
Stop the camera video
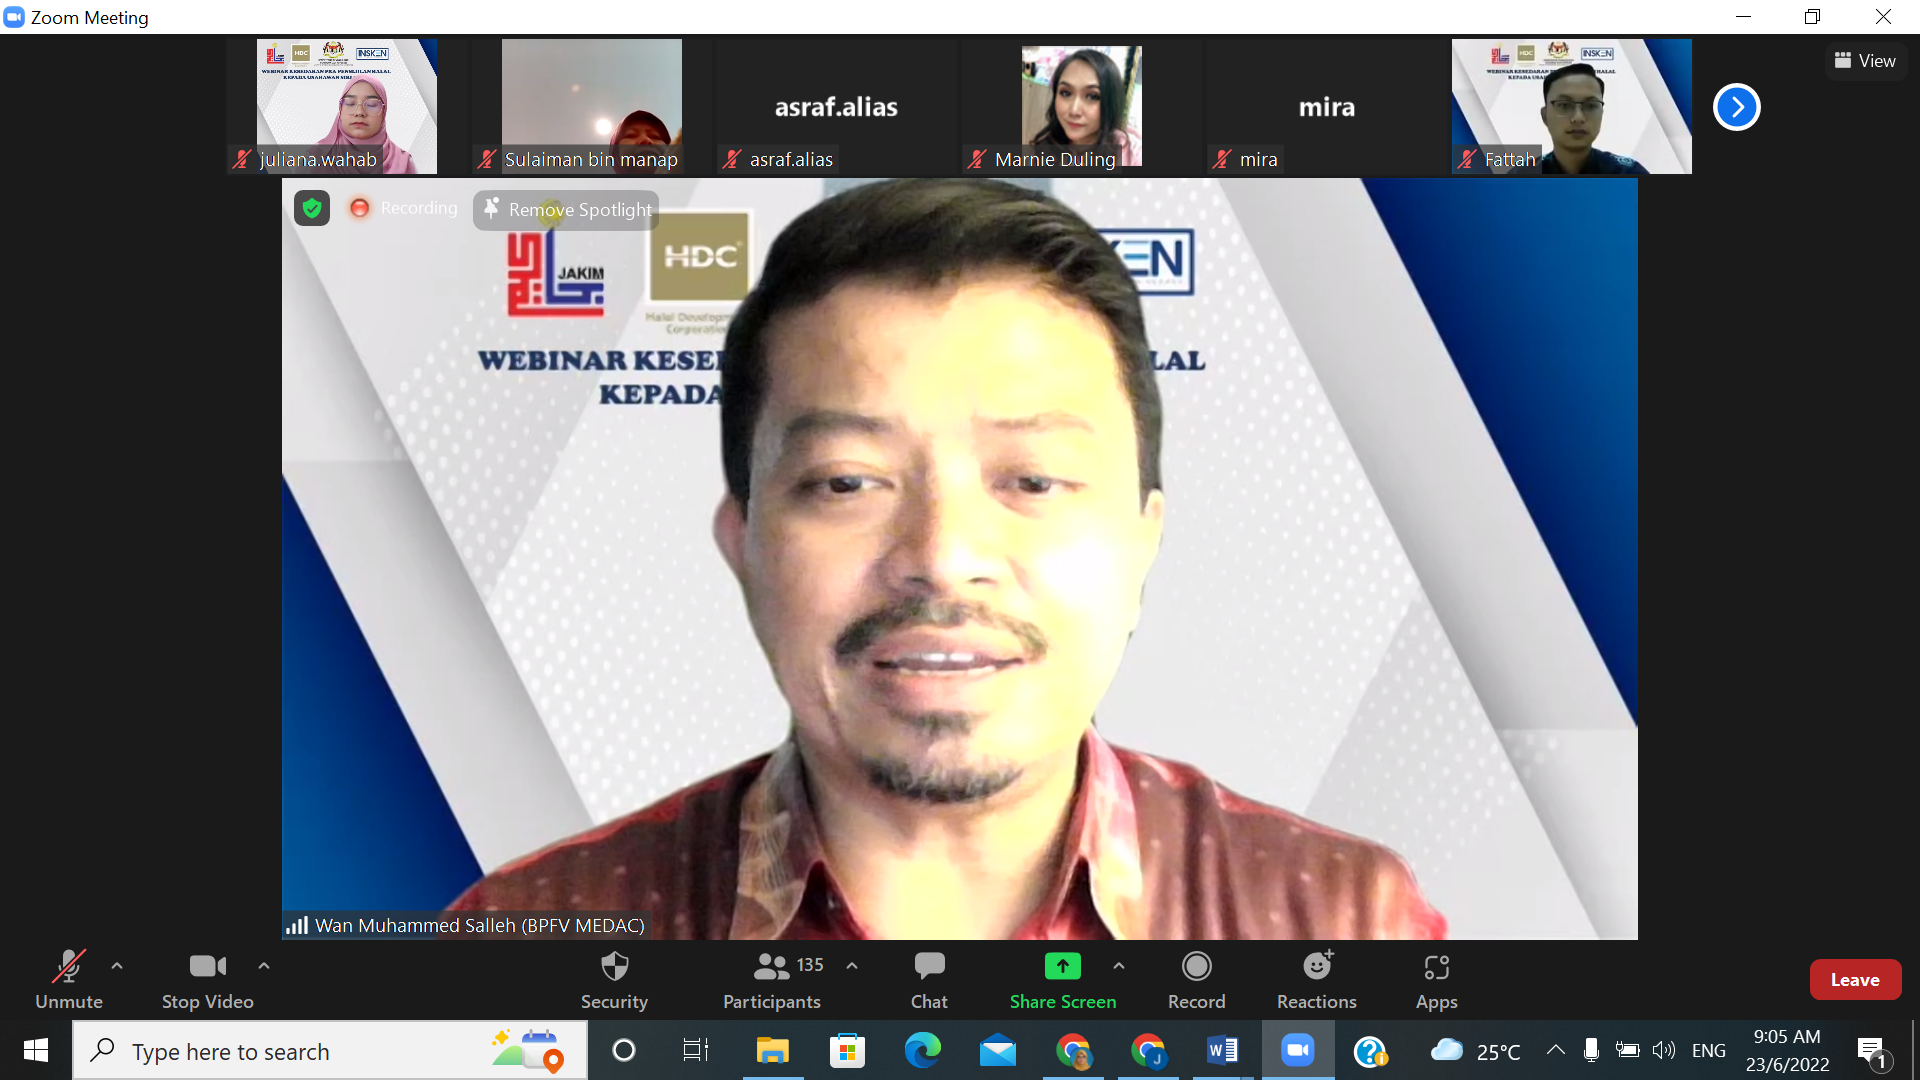click(207, 979)
